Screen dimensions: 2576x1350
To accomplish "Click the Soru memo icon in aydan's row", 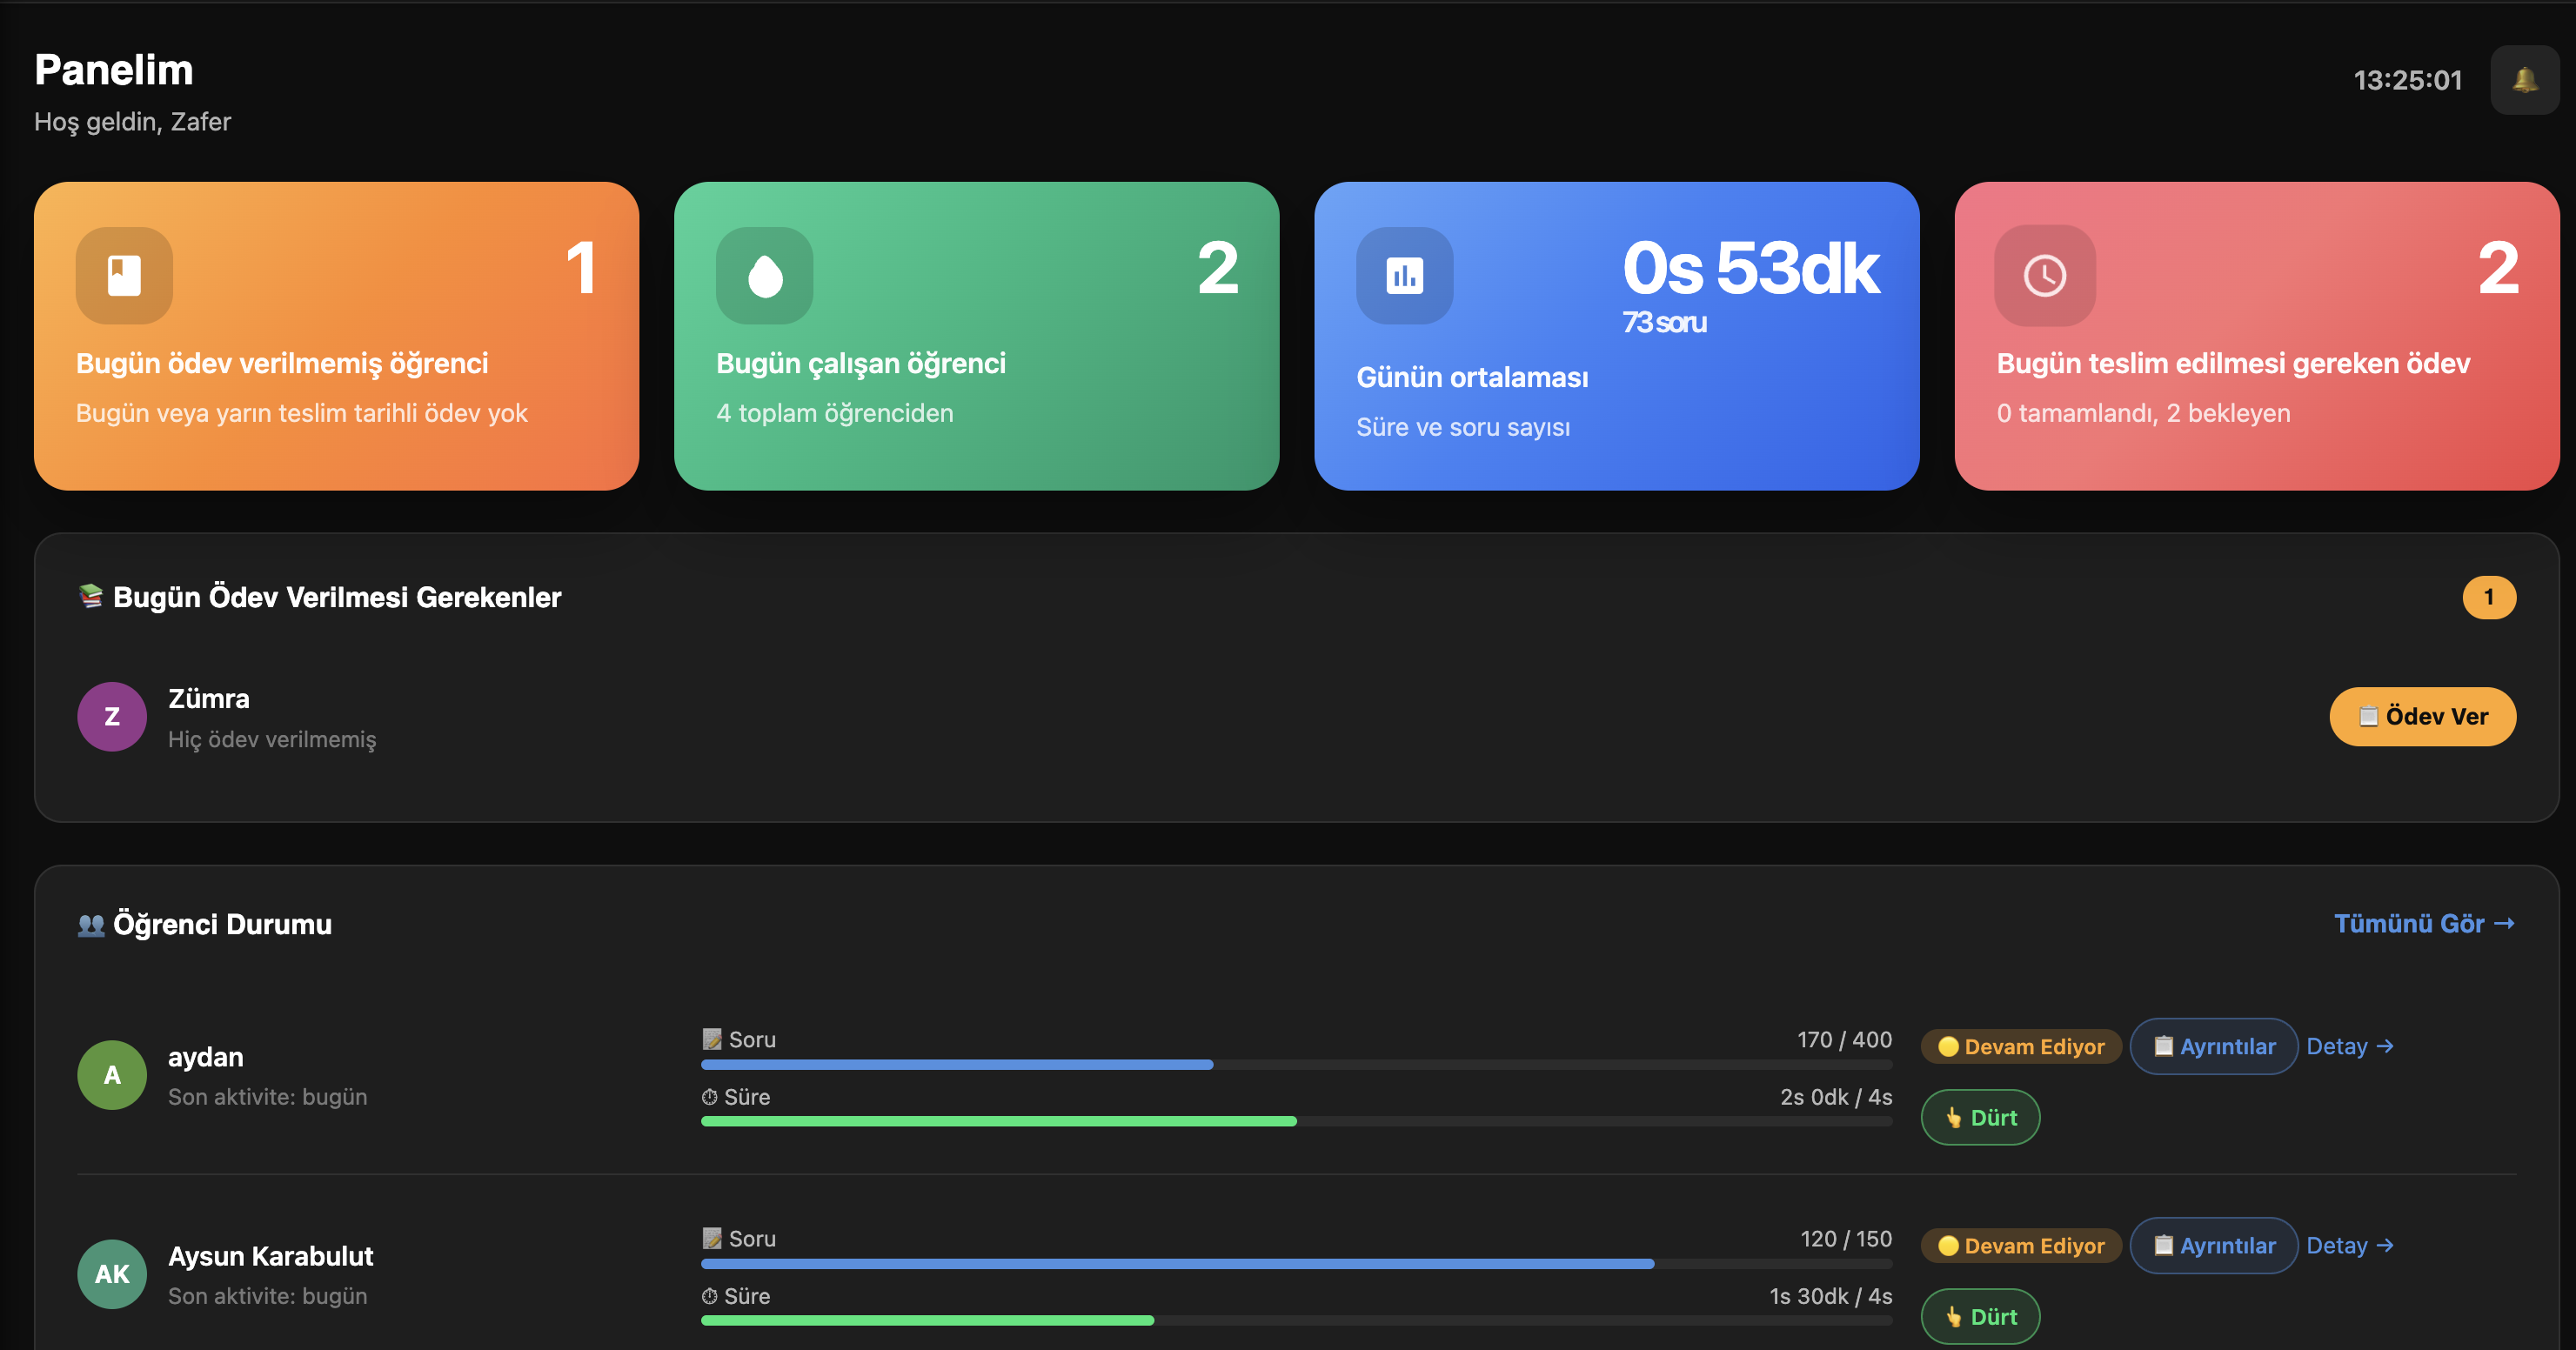I will [x=711, y=1039].
